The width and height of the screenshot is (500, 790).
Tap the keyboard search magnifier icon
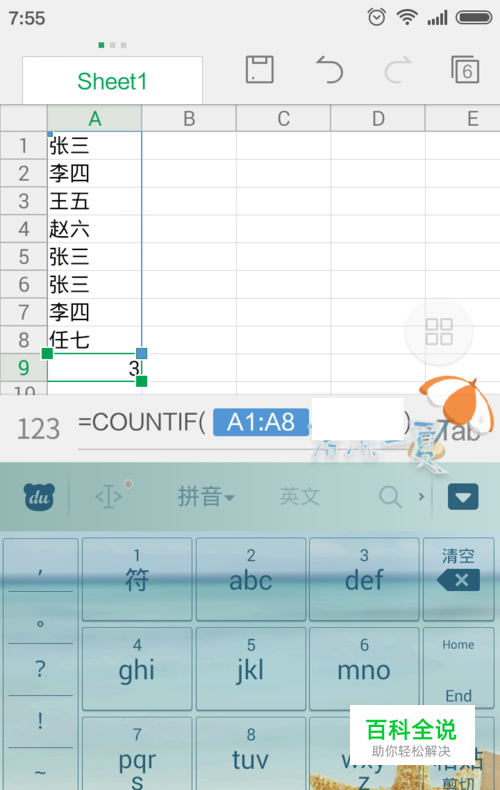(x=391, y=497)
